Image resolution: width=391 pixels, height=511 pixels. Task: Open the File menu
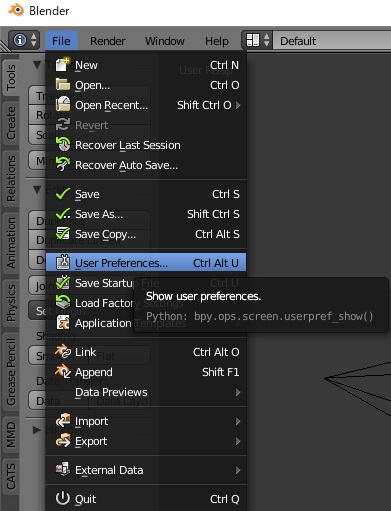pyautogui.click(x=61, y=41)
